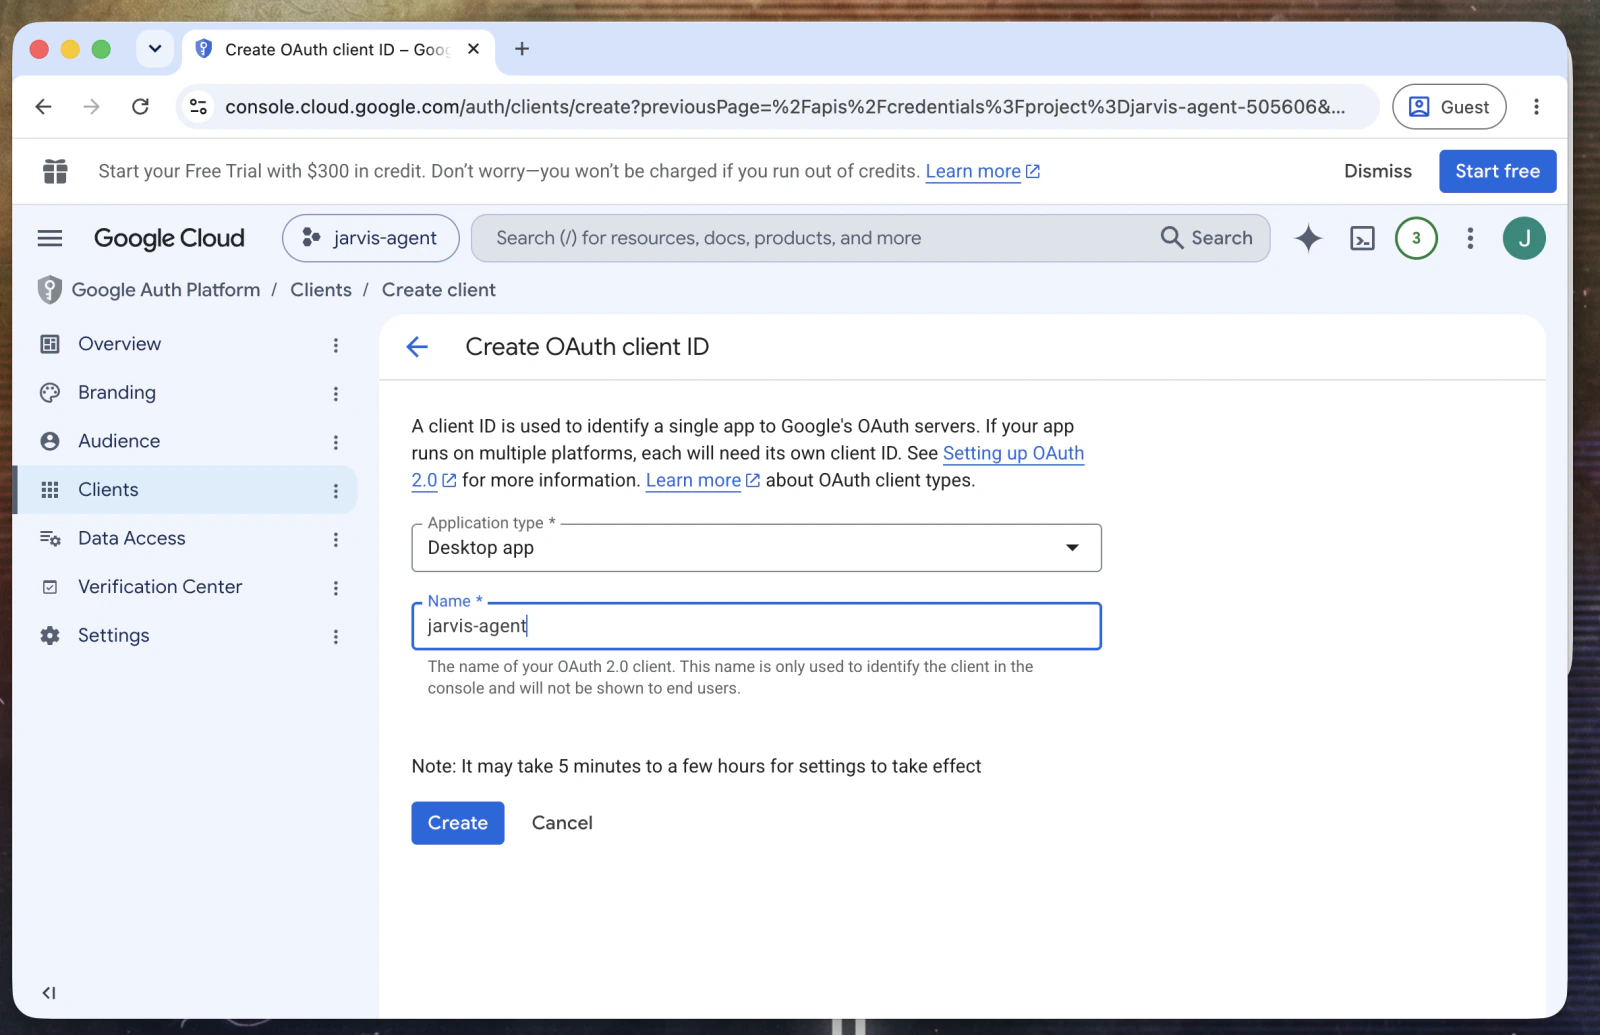Follow Learn more about OAuth client types
The image size is (1600, 1035).
702,481
